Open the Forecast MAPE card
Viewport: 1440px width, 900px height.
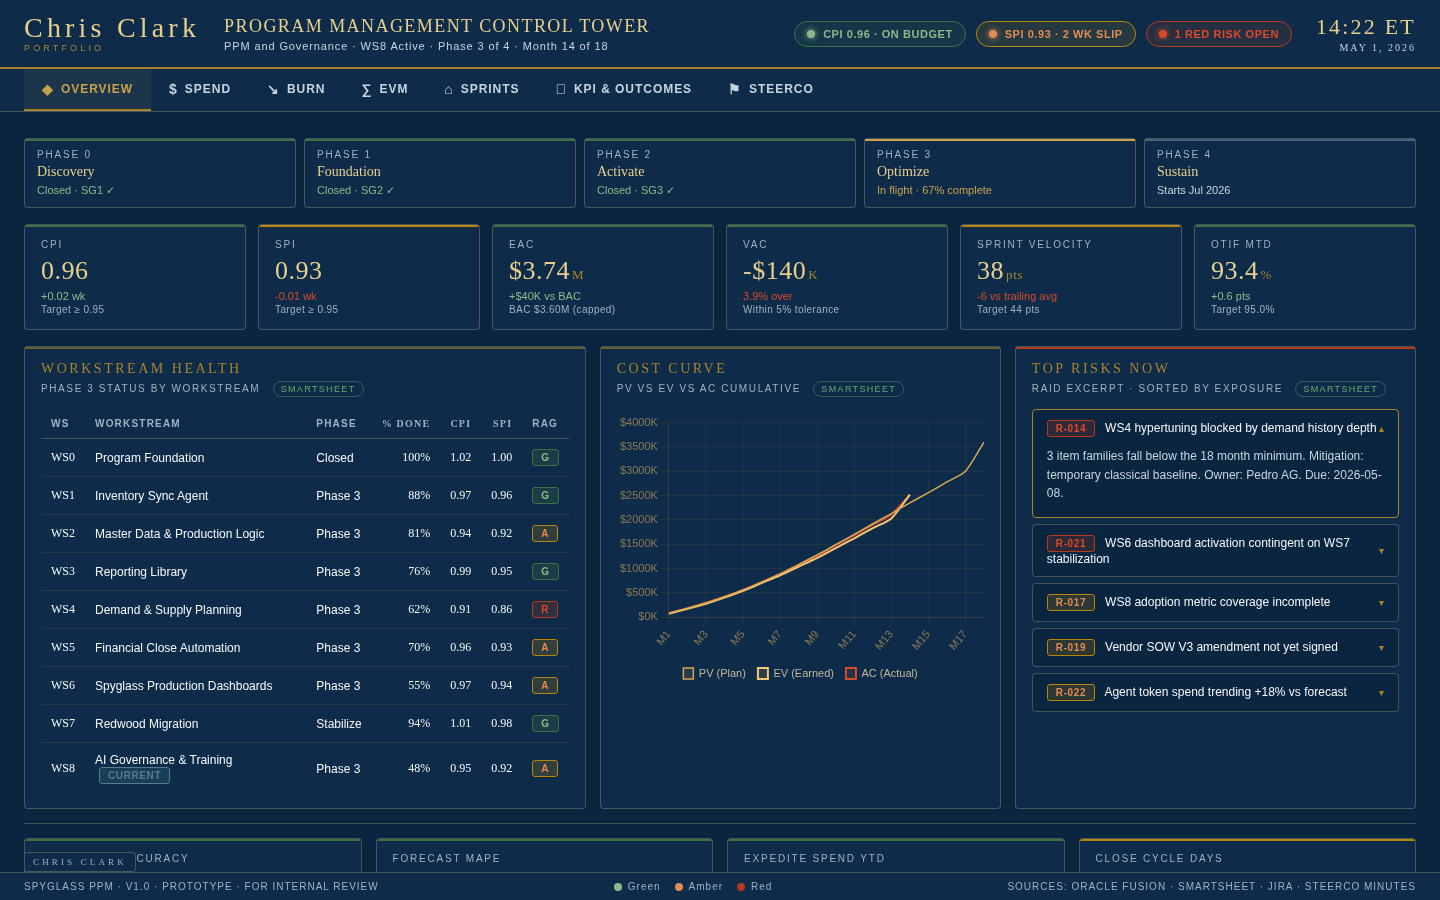pos(544,856)
